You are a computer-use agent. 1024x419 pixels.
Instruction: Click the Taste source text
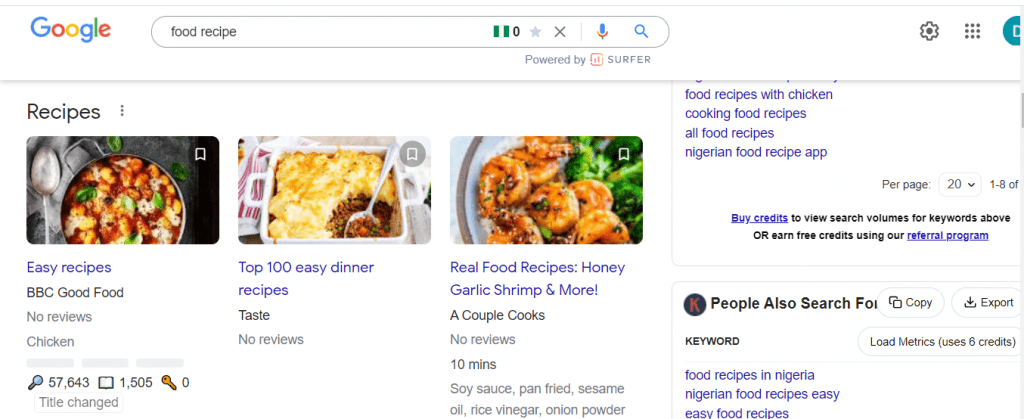point(254,315)
